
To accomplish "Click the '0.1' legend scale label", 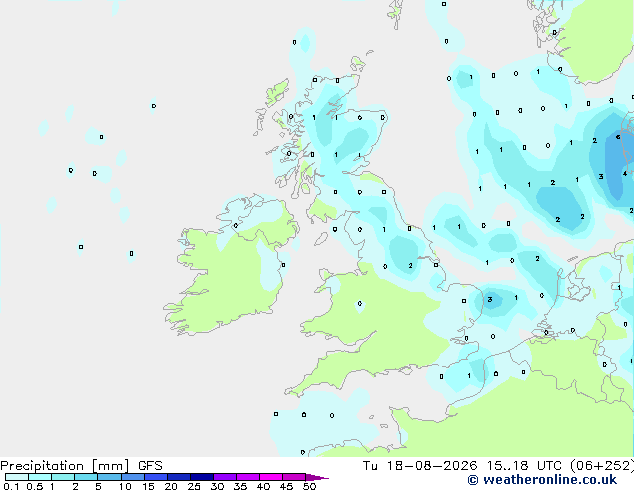I will point(11,486).
